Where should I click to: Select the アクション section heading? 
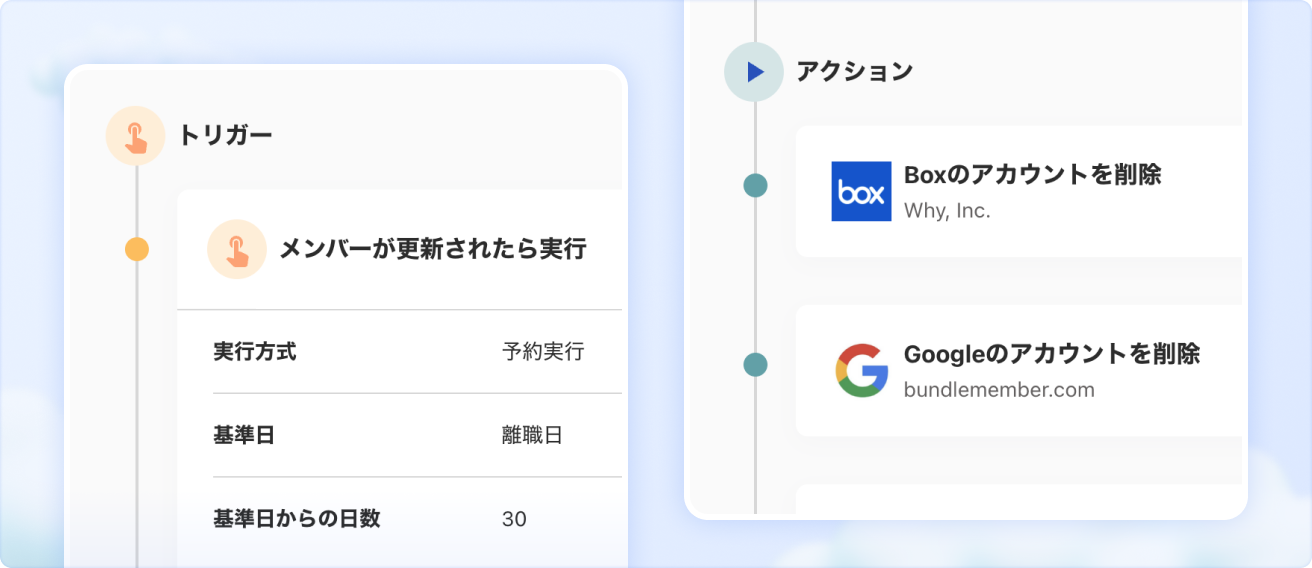[854, 72]
